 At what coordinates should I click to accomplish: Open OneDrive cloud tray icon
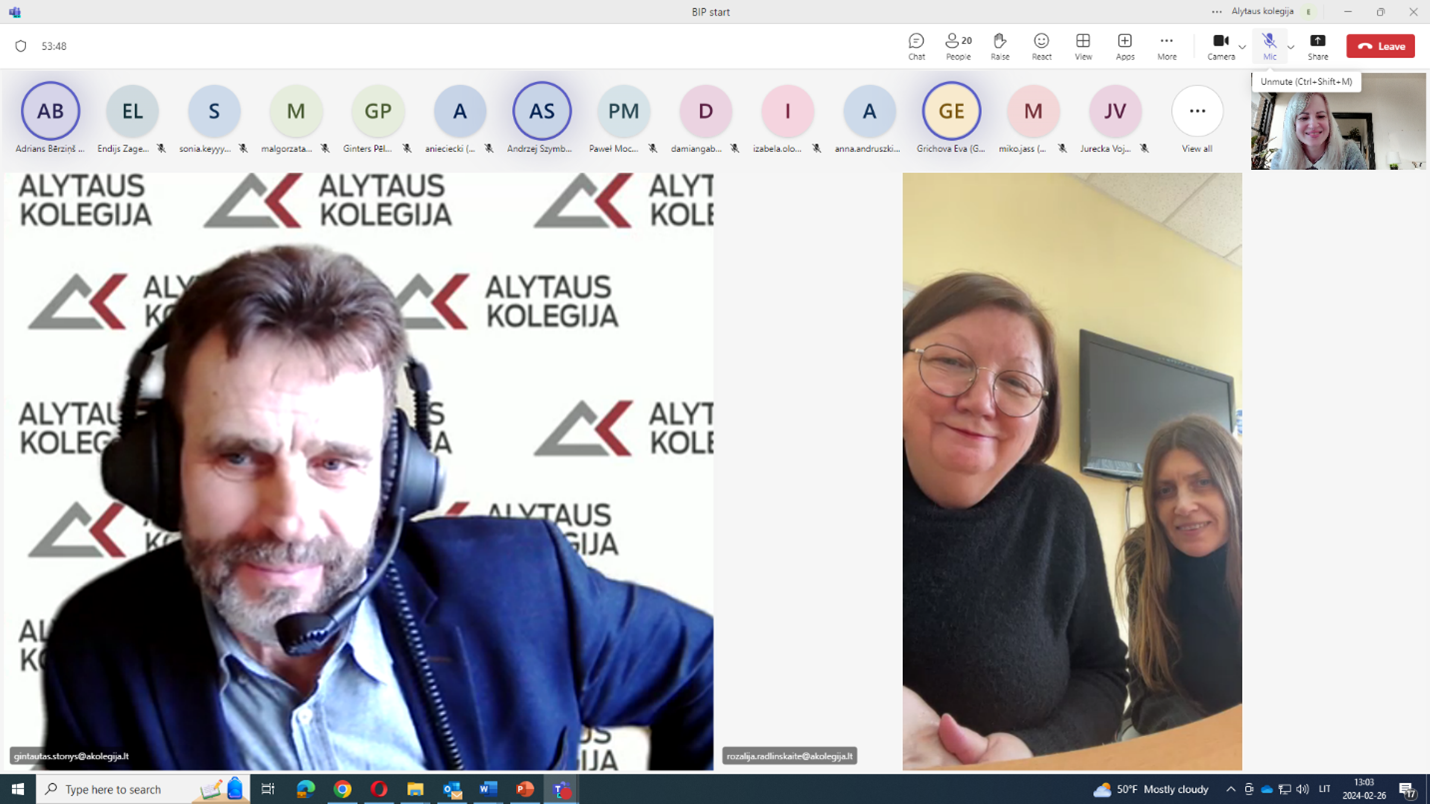tap(1266, 789)
